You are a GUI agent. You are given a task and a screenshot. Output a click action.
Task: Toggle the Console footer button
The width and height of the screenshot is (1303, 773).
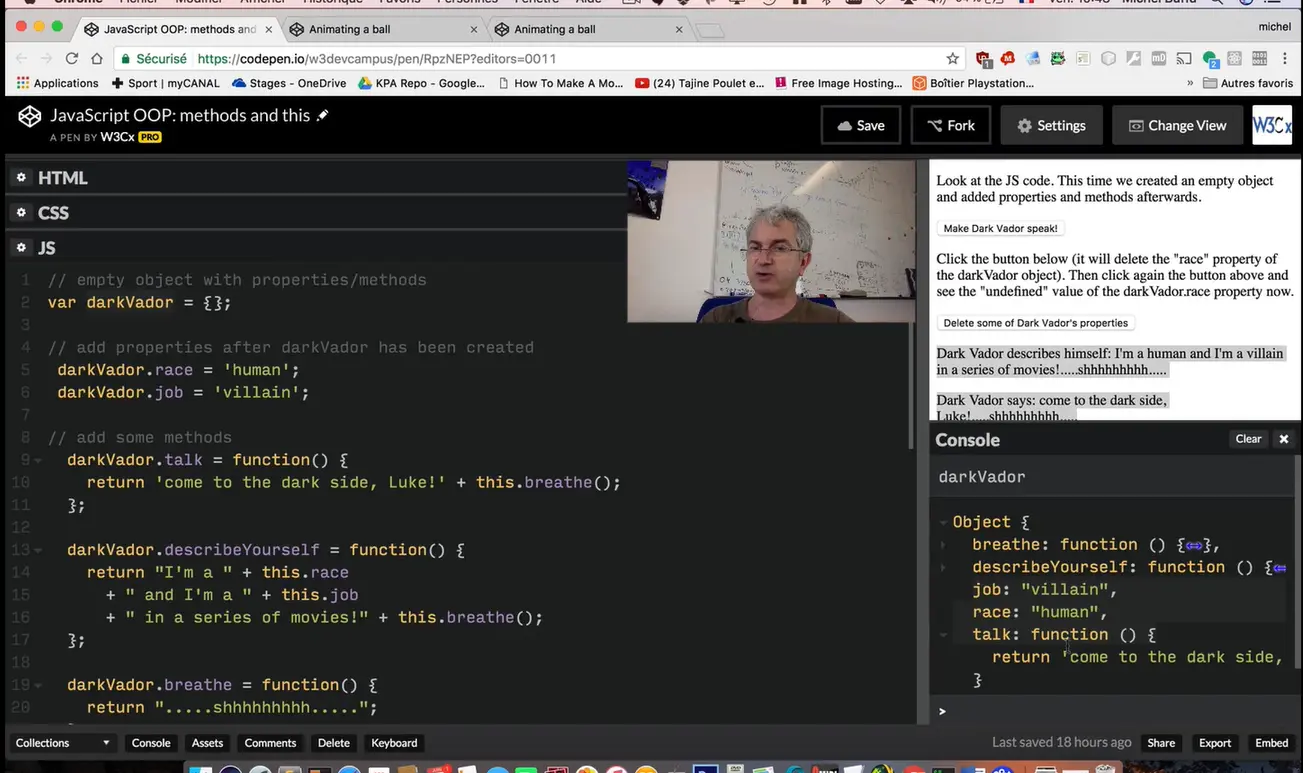(x=151, y=743)
